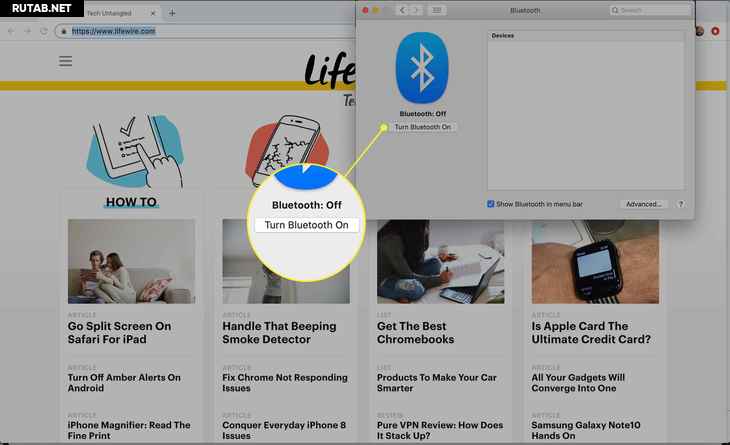This screenshot has height=445, width=730.
Task: Turn Bluetooth on in the Bluetooth window
Action: [423, 127]
